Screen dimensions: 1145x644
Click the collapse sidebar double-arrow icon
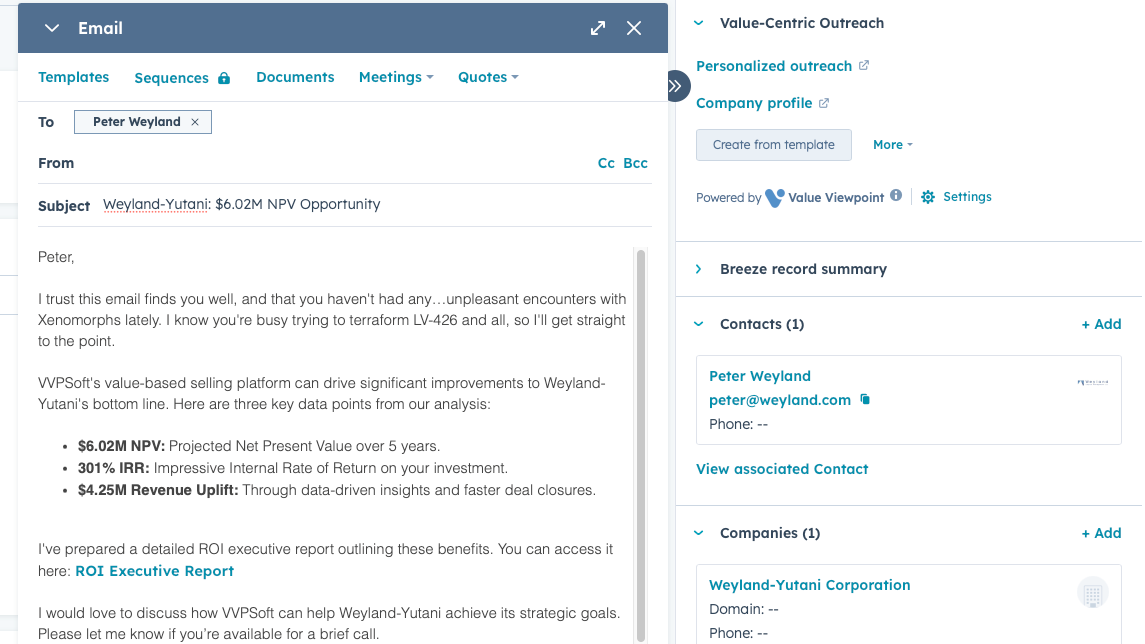(676, 86)
